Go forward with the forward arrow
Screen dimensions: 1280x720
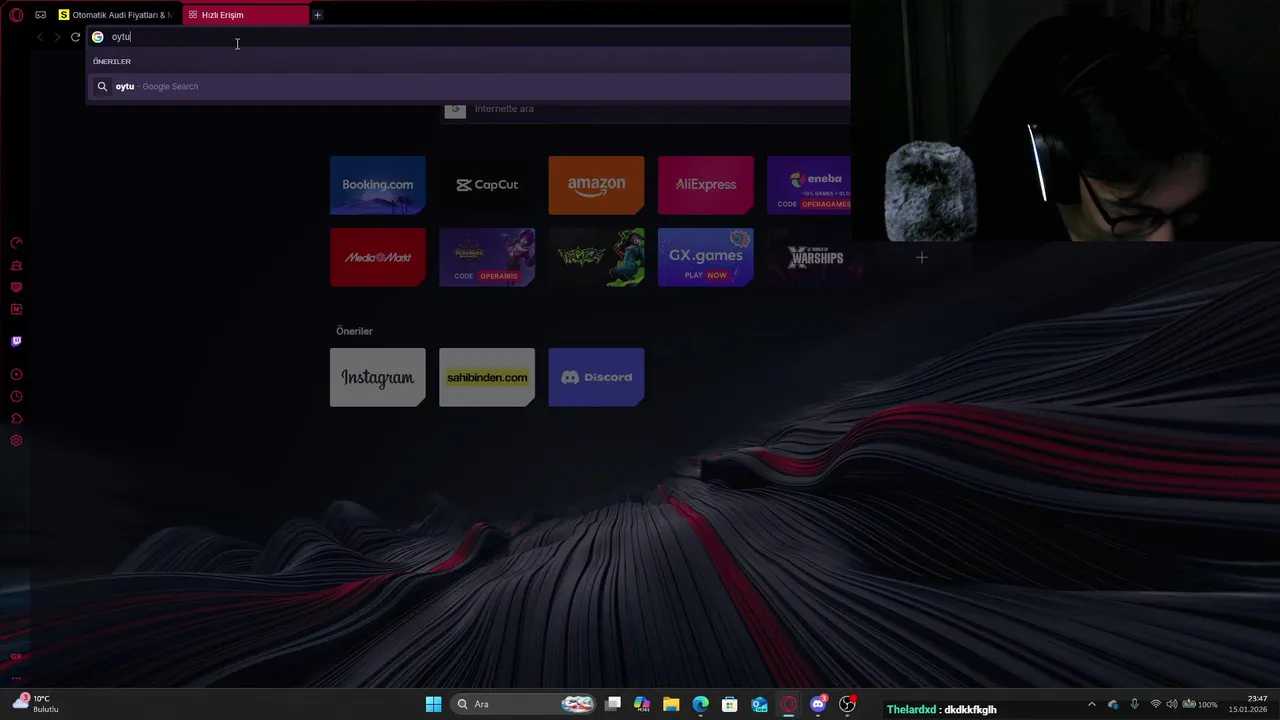coord(57,37)
